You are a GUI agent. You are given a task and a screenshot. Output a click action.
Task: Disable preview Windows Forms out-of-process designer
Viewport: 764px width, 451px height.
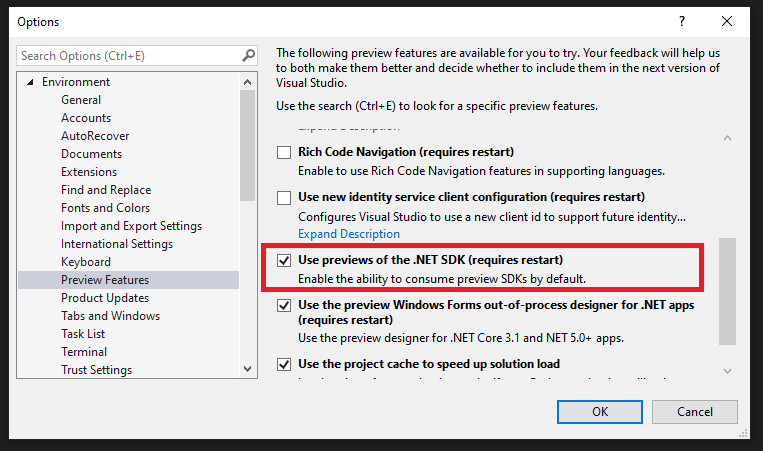[x=284, y=305]
